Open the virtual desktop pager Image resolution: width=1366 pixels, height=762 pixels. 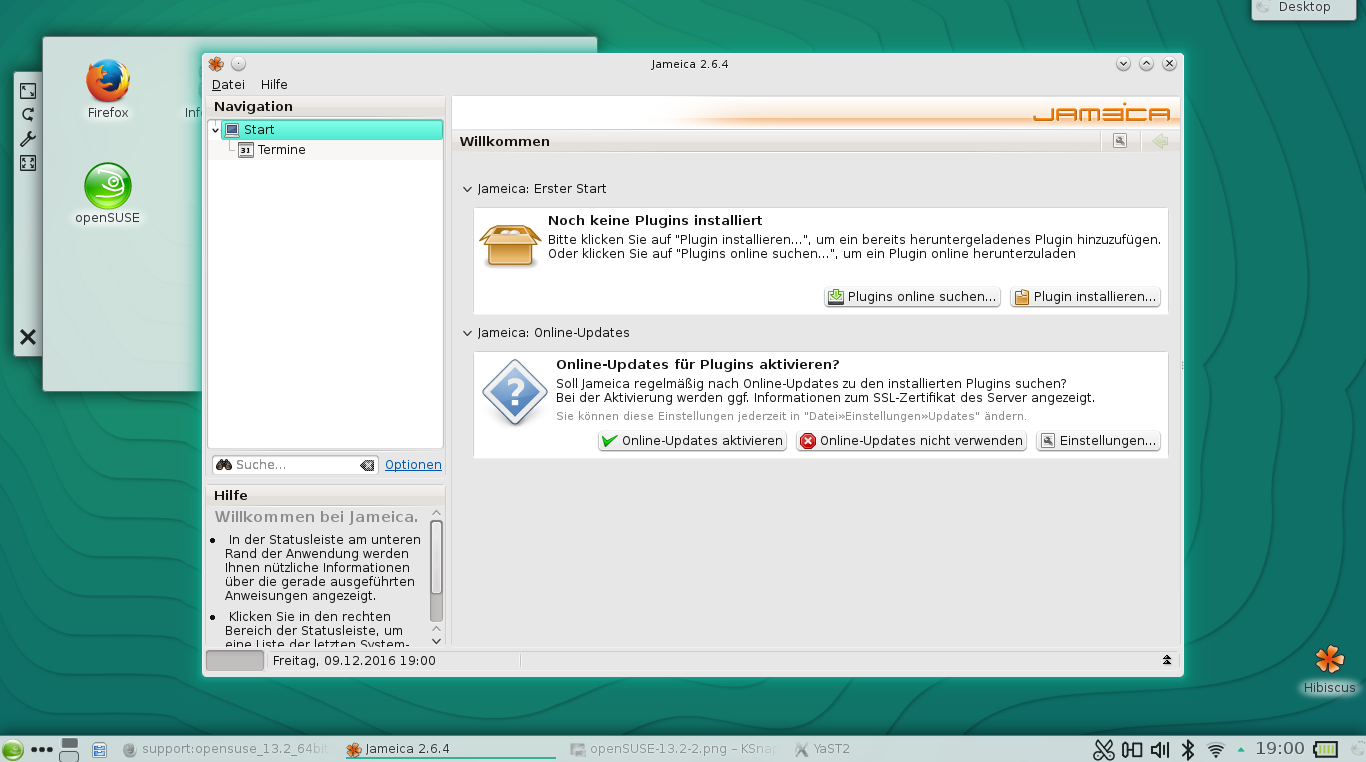tap(69, 749)
